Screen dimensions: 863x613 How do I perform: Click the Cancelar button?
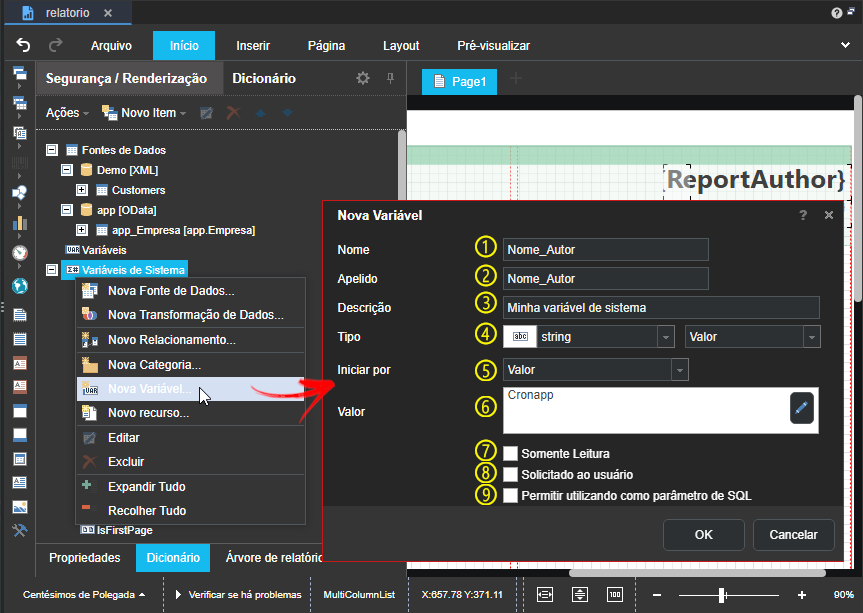(793, 534)
